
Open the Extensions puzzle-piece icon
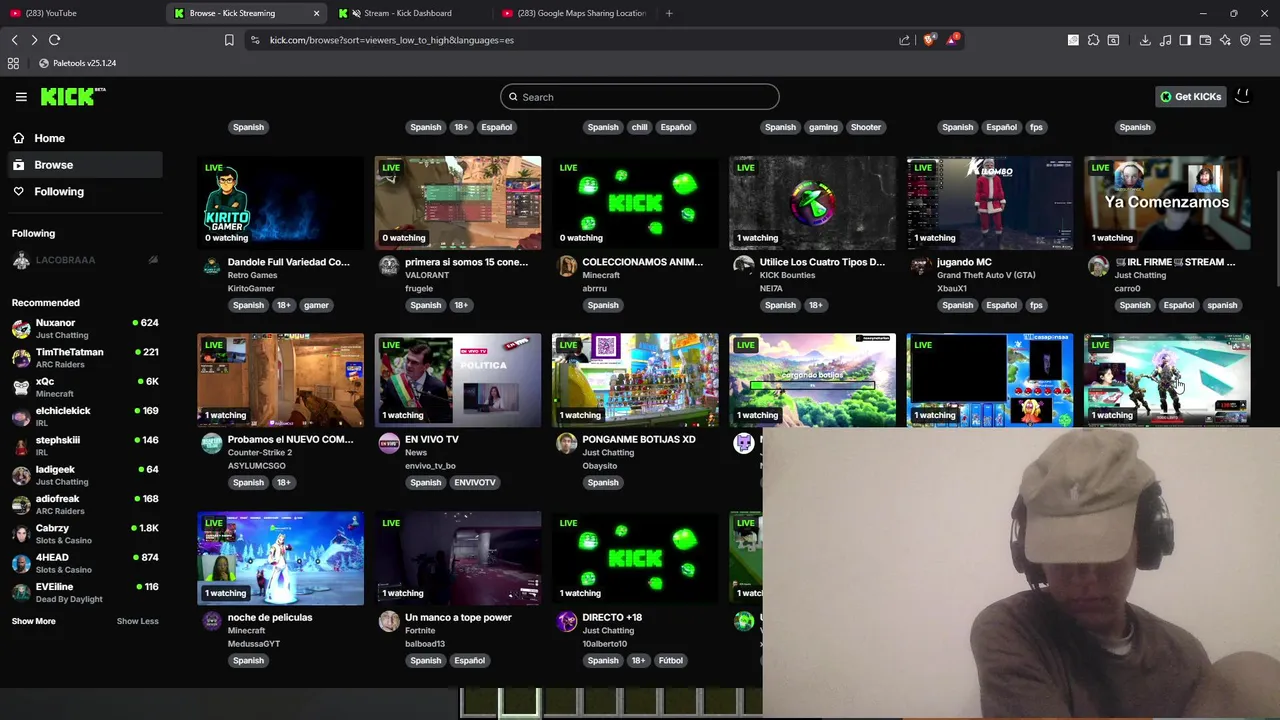coord(1093,40)
